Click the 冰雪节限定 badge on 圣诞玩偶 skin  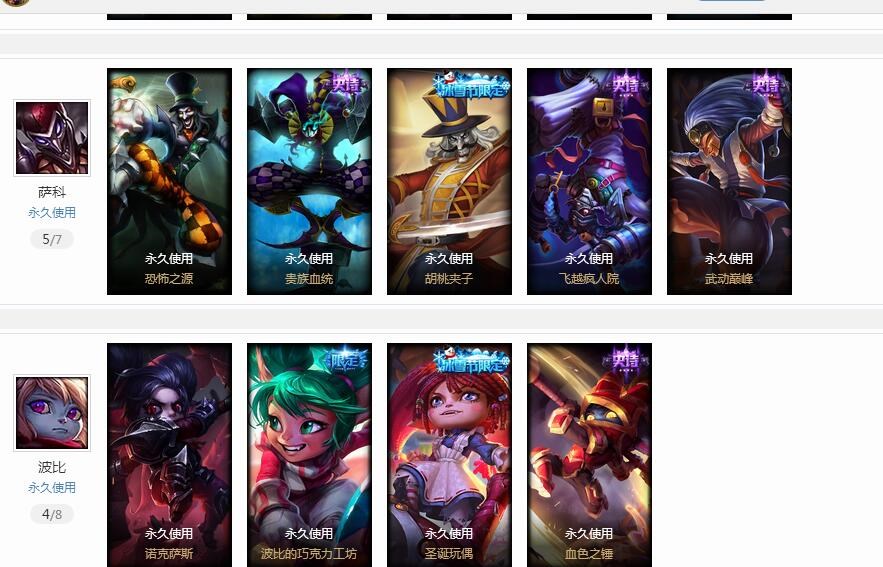[x=471, y=360]
